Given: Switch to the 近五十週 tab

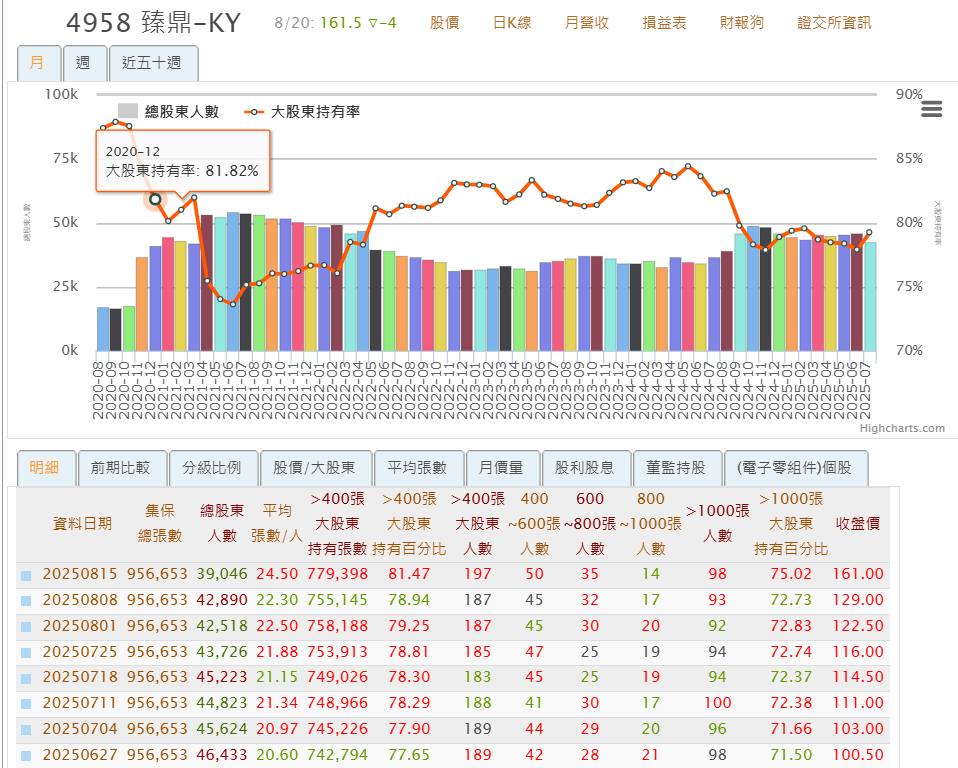Looking at the screenshot, I should tap(153, 63).
